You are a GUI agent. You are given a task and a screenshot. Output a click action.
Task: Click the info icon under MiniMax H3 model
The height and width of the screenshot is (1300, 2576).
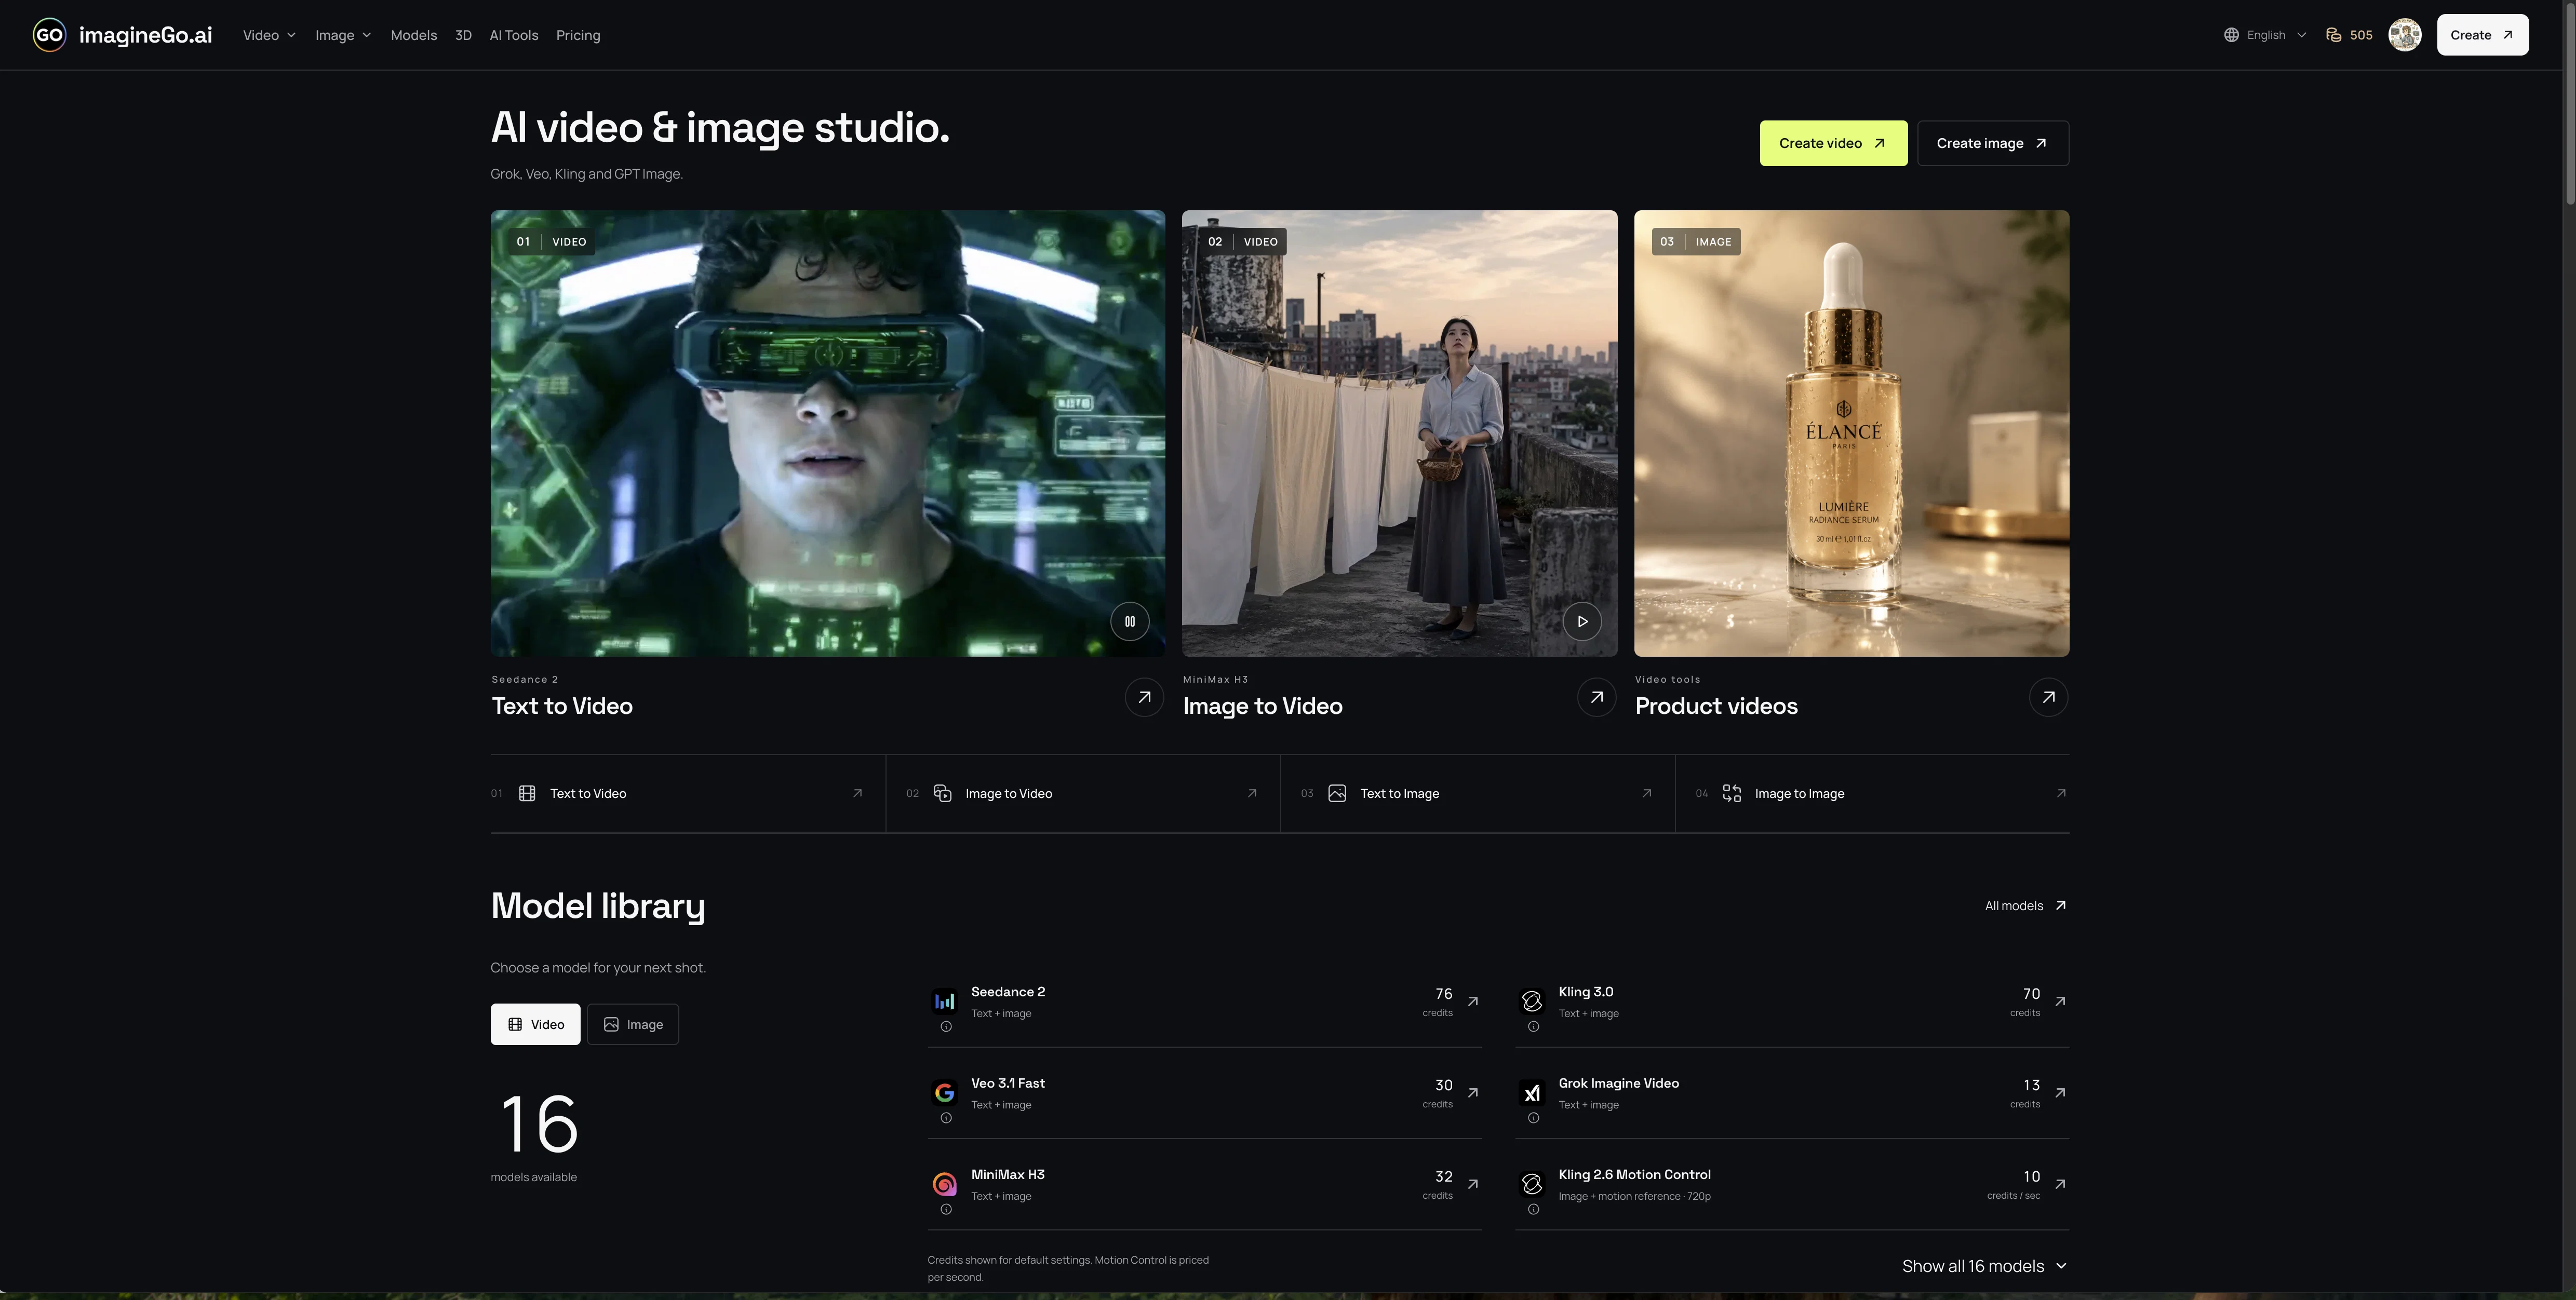click(945, 1210)
